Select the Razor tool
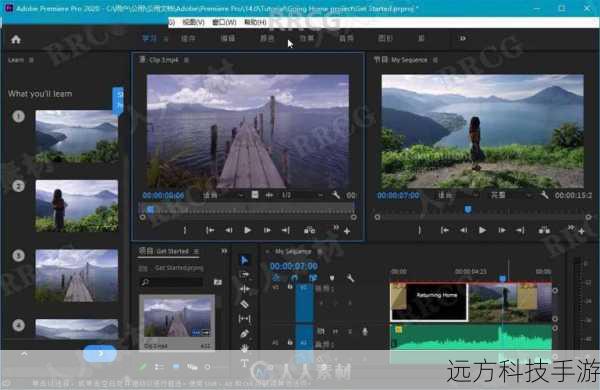 (x=245, y=304)
